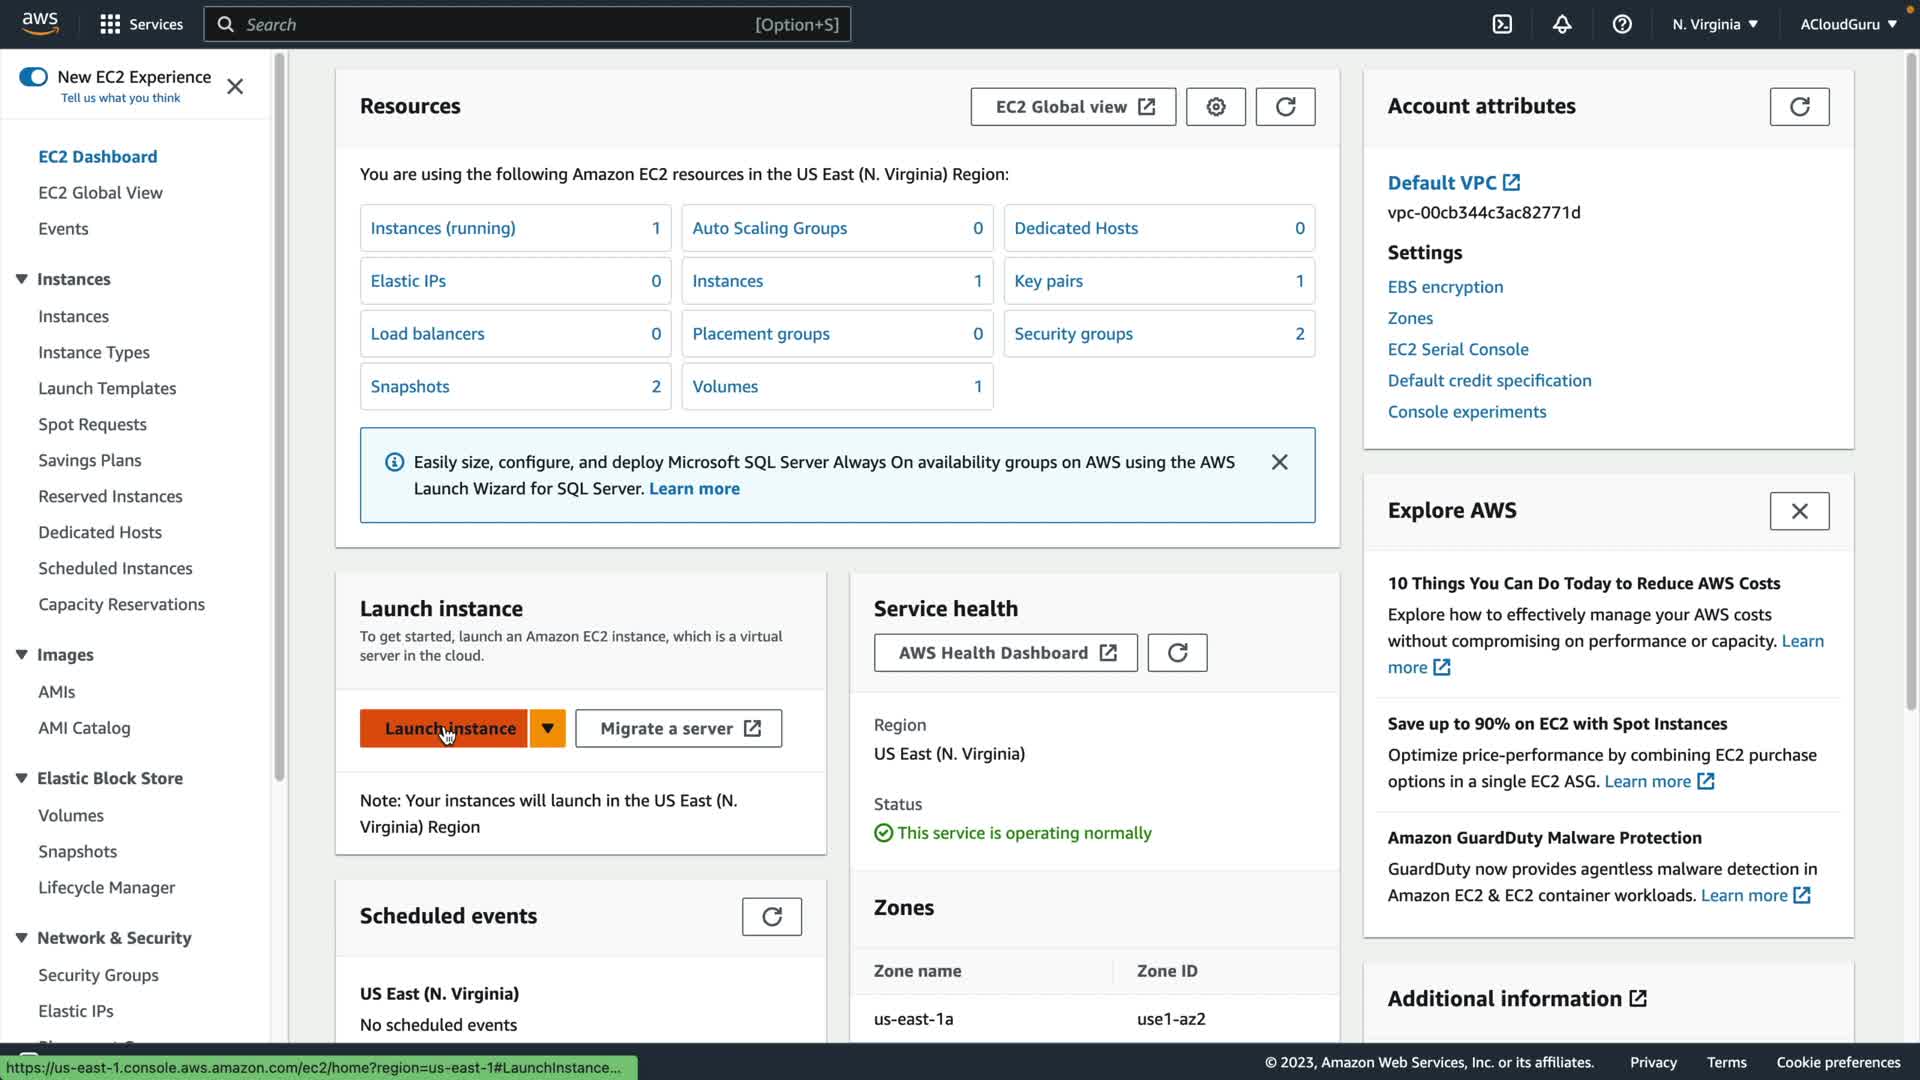This screenshot has width=1920, height=1080.
Task: Refresh the Account attributes panel
Action: [x=1799, y=107]
